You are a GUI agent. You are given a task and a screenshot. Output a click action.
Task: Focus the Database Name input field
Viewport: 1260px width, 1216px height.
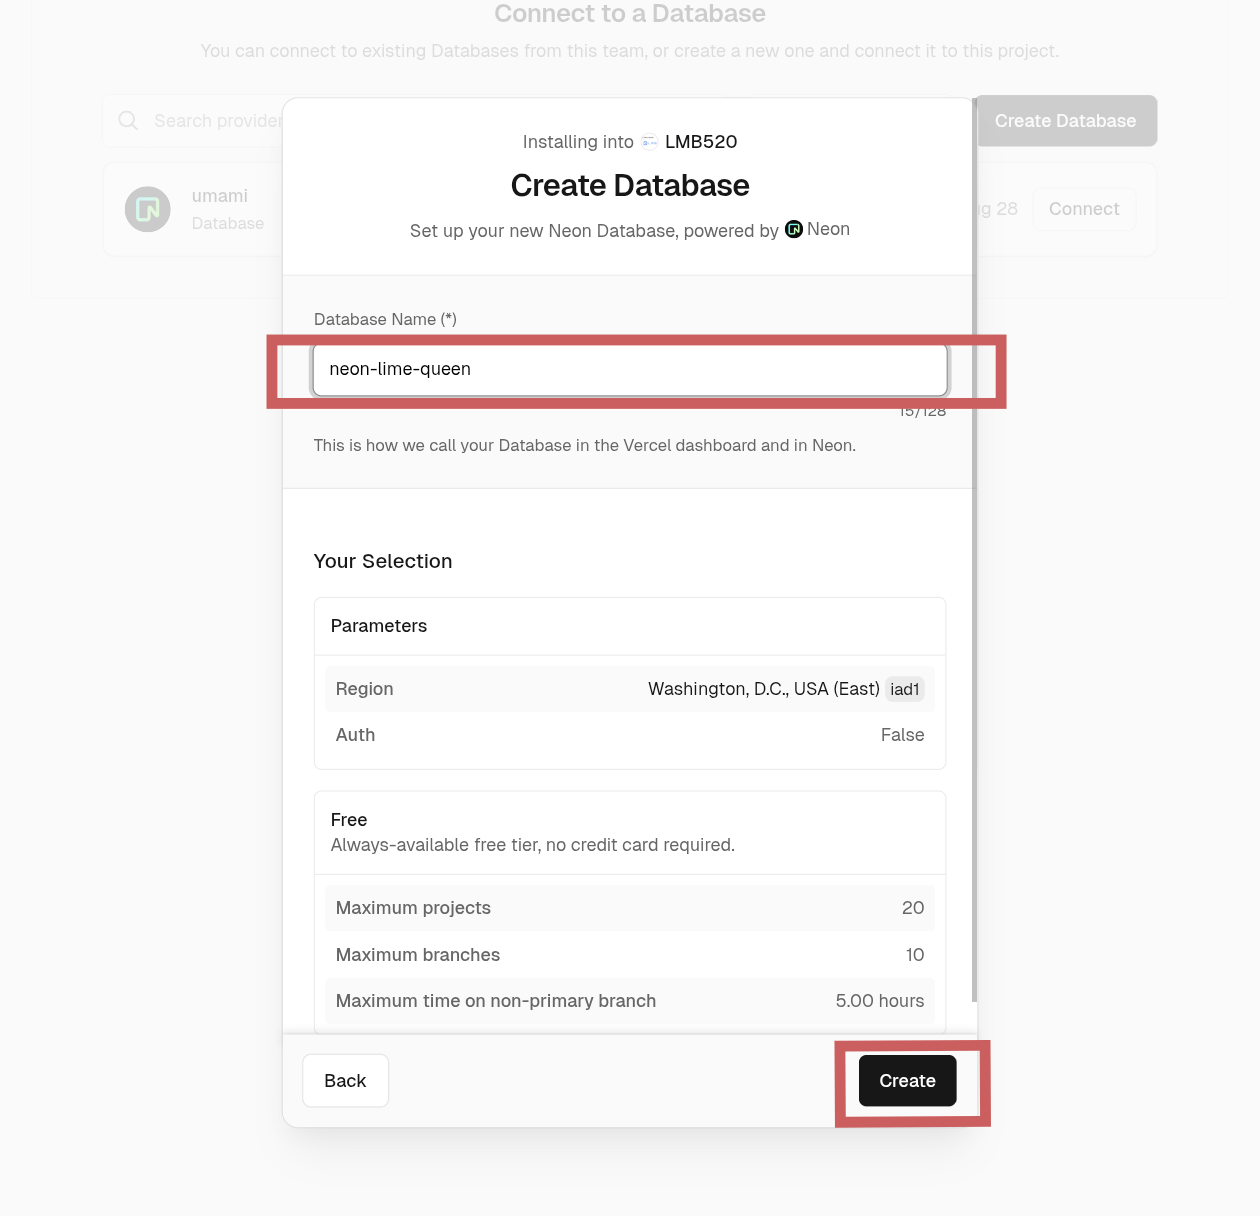click(x=630, y=370)
